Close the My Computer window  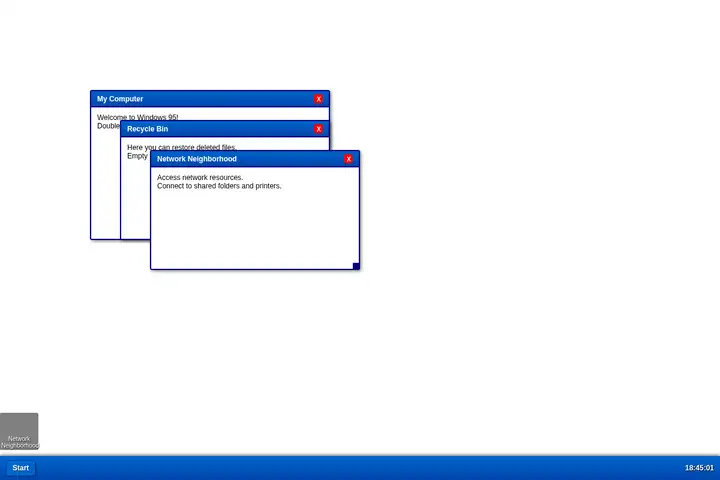318,99
